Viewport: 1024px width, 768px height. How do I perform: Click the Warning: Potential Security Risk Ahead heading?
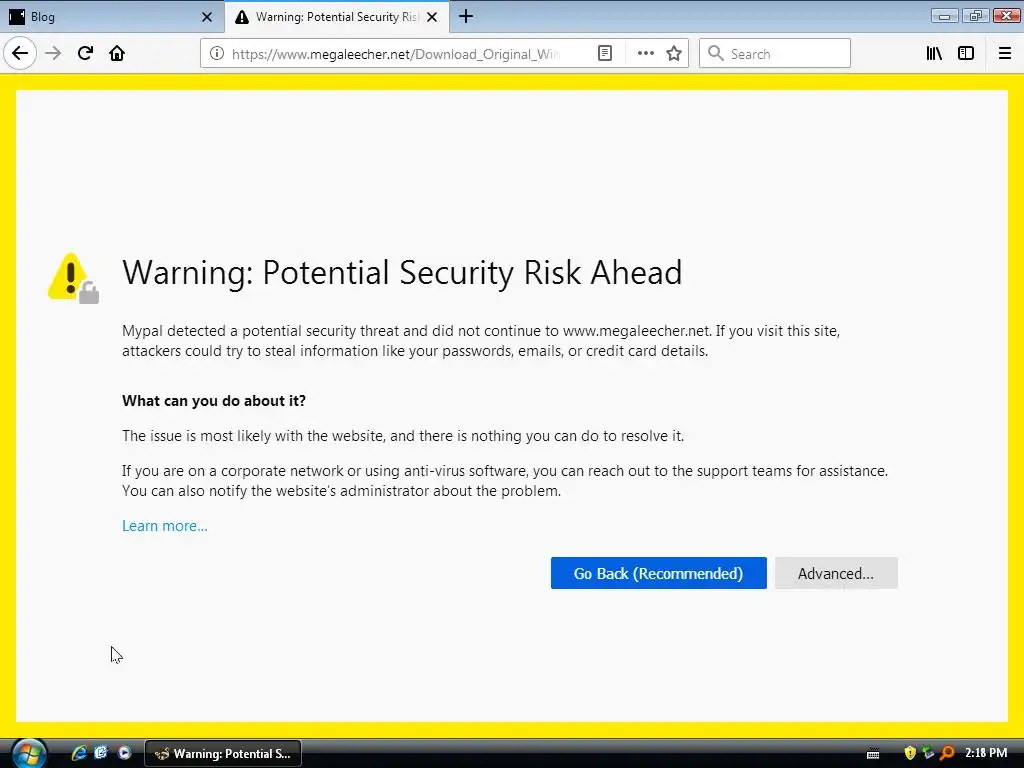402,273
